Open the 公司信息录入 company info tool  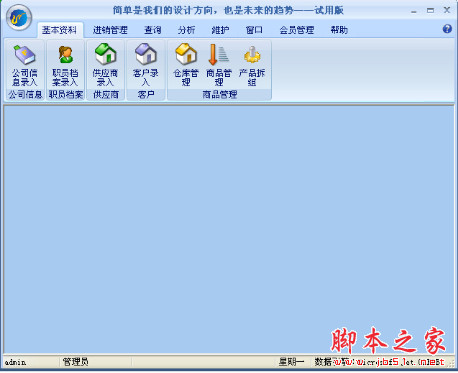25,65
